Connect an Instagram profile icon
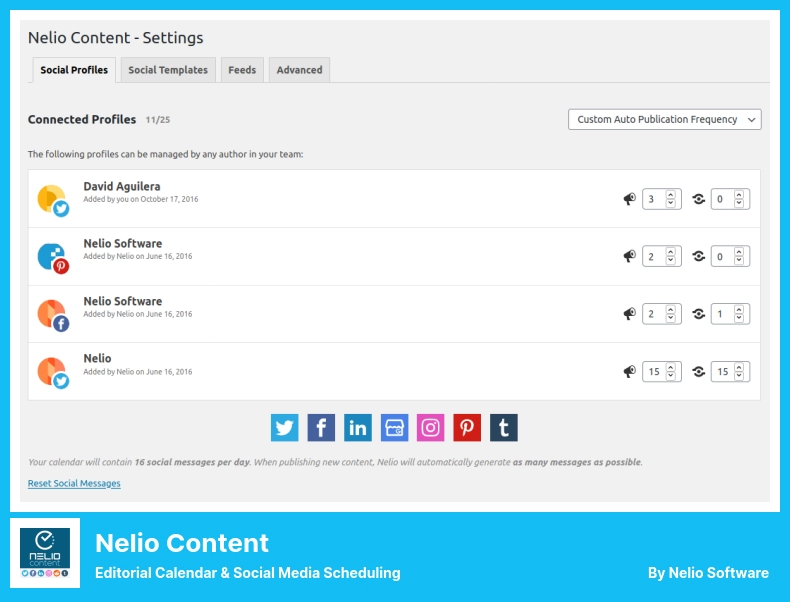 click(x=430, y=428)
